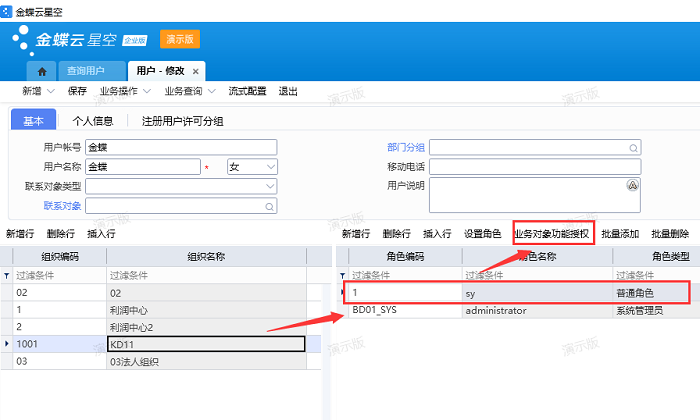This screenshot has width=700, height=420.
Task: Switch to the 个人信息 tab
Action: (93, 121)
